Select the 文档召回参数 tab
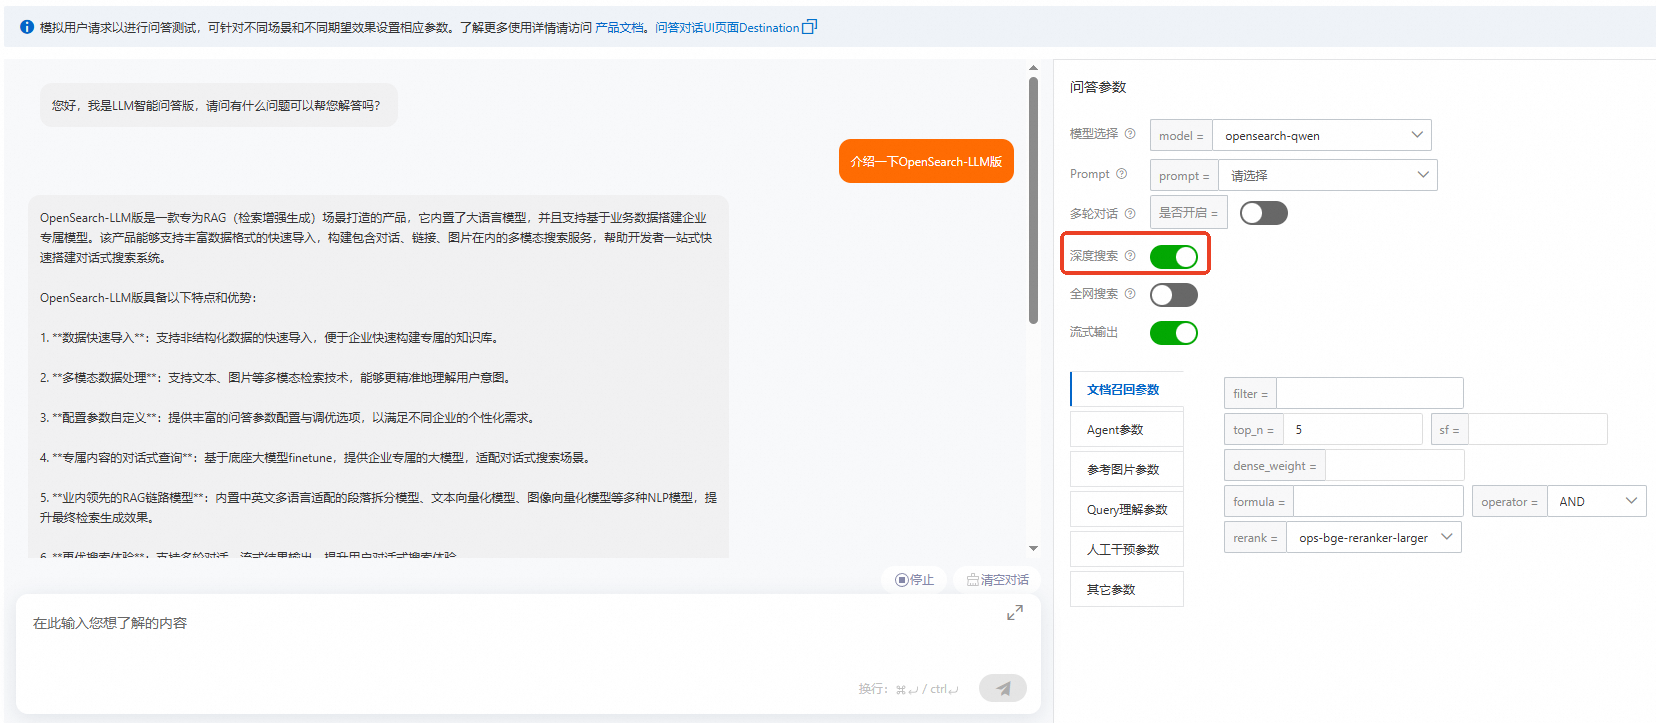Viewport: 1656px width, 723px height. click(x=1127, y=389)
